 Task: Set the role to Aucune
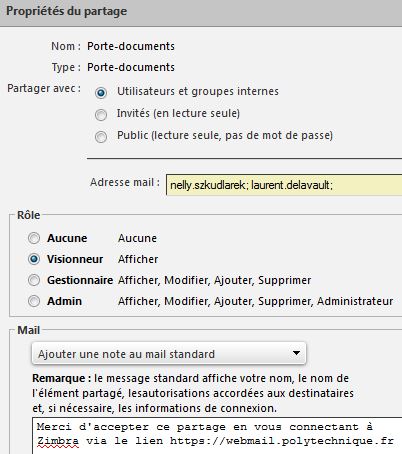point(34,238)
